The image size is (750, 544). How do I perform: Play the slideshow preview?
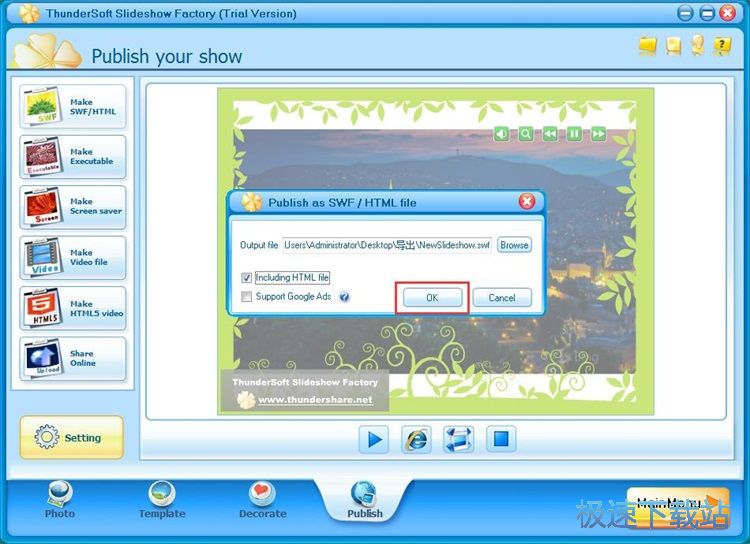[374, 439]
